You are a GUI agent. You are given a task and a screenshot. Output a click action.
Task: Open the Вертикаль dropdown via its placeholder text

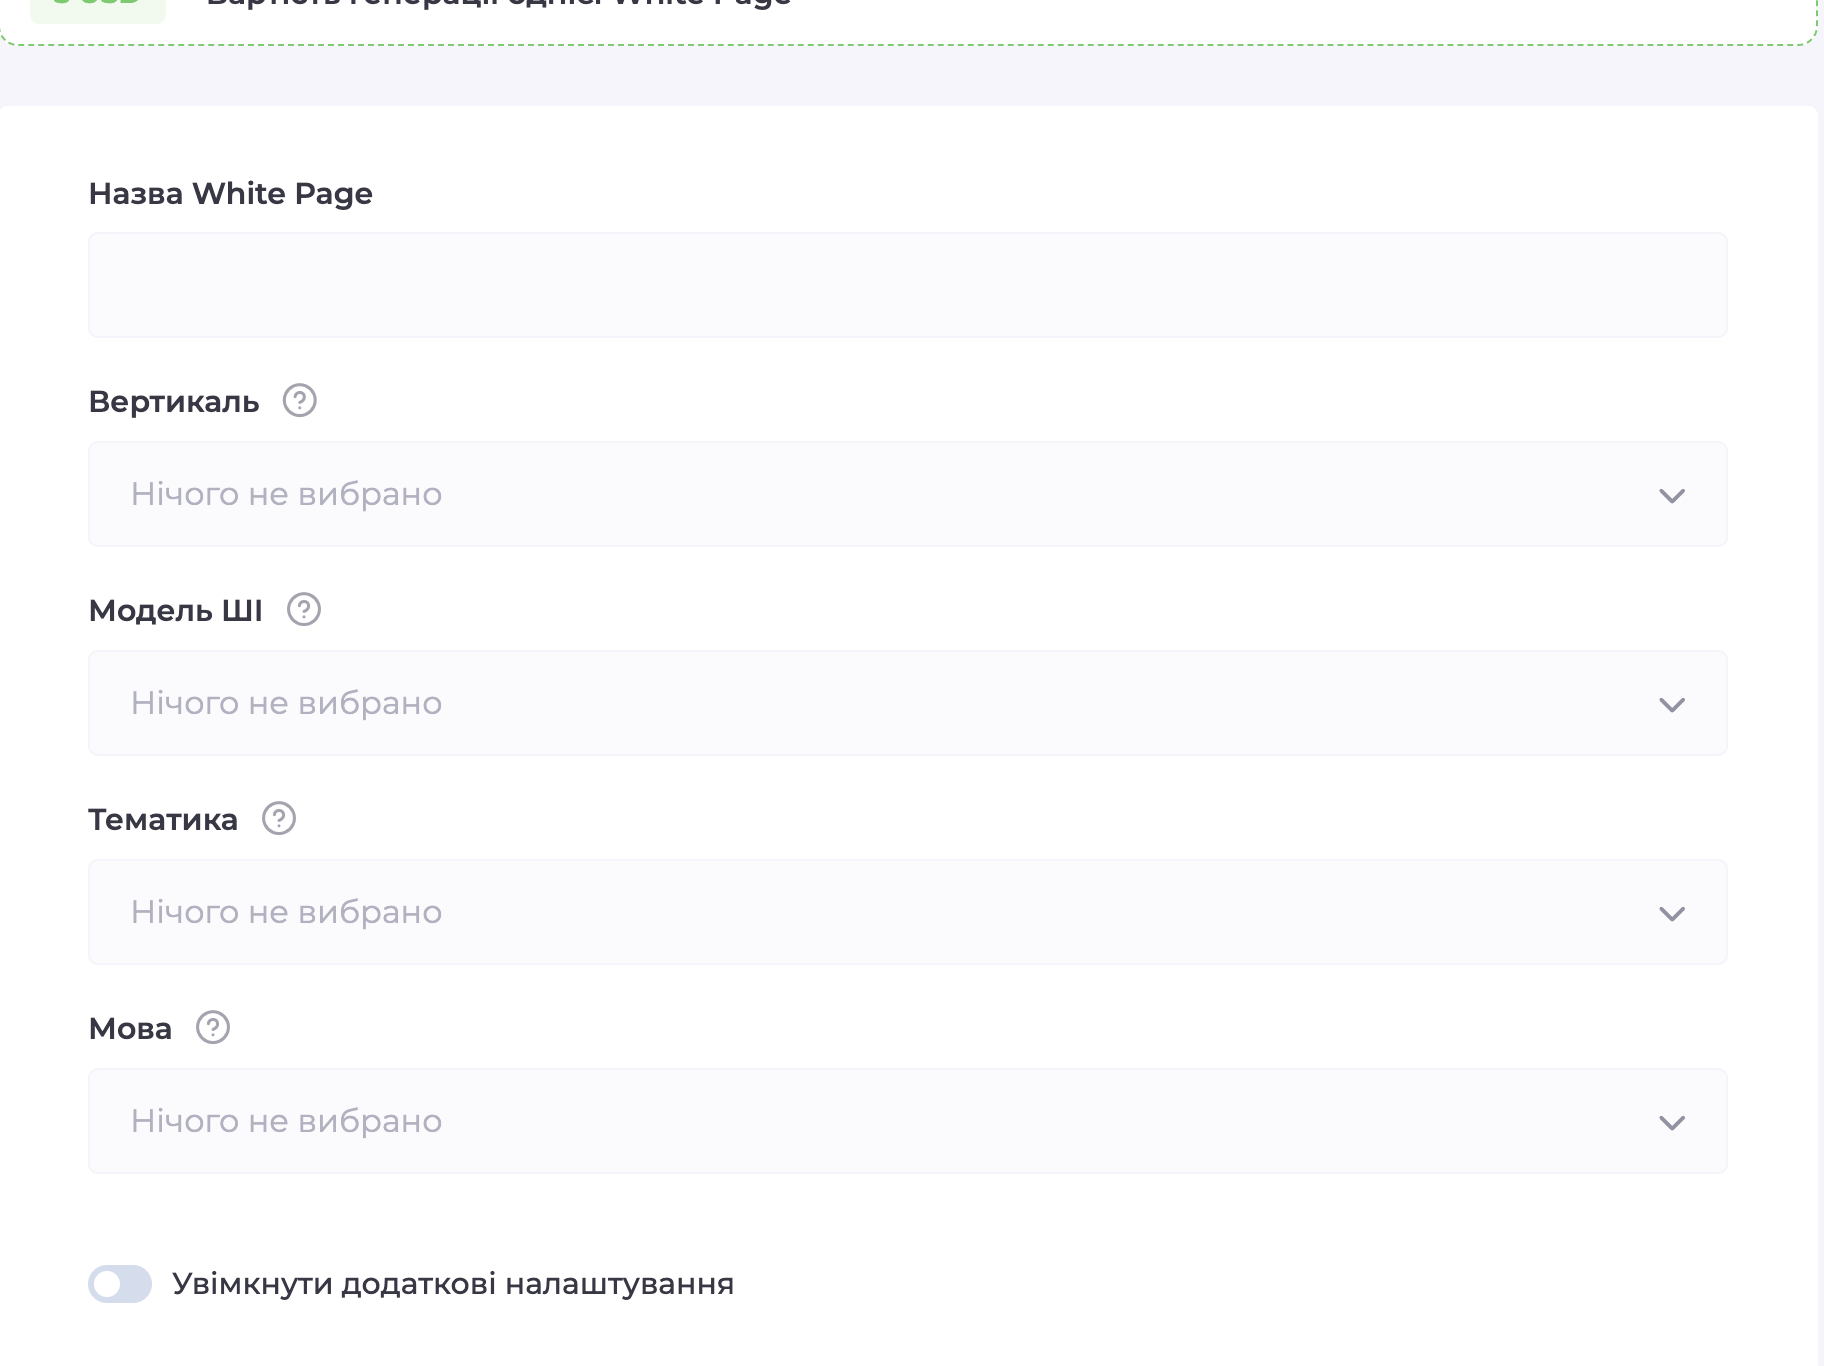pyautogui.click(x=286, y=494)
